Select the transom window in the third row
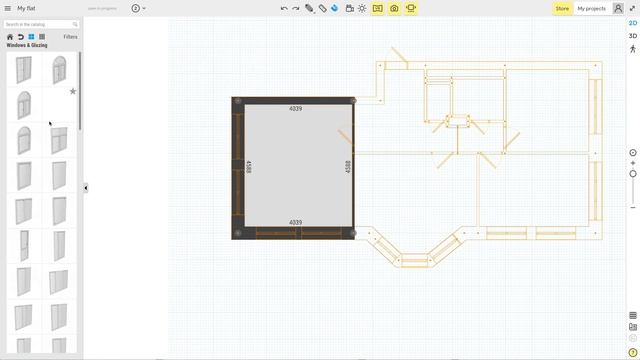 point(59,140)
